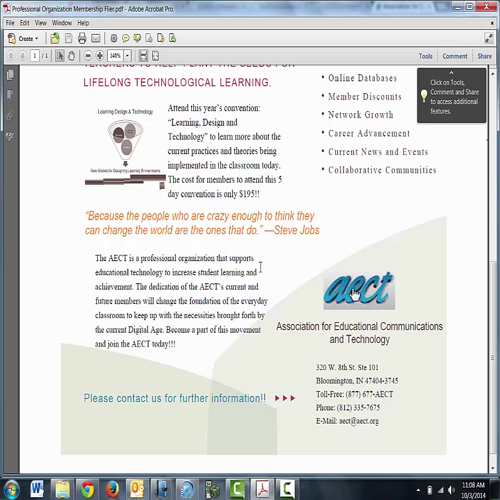500x500 pixels.
Task: Open Microsoft Word from taskbar
Action: pyautogui.click(x=37, y=490)
